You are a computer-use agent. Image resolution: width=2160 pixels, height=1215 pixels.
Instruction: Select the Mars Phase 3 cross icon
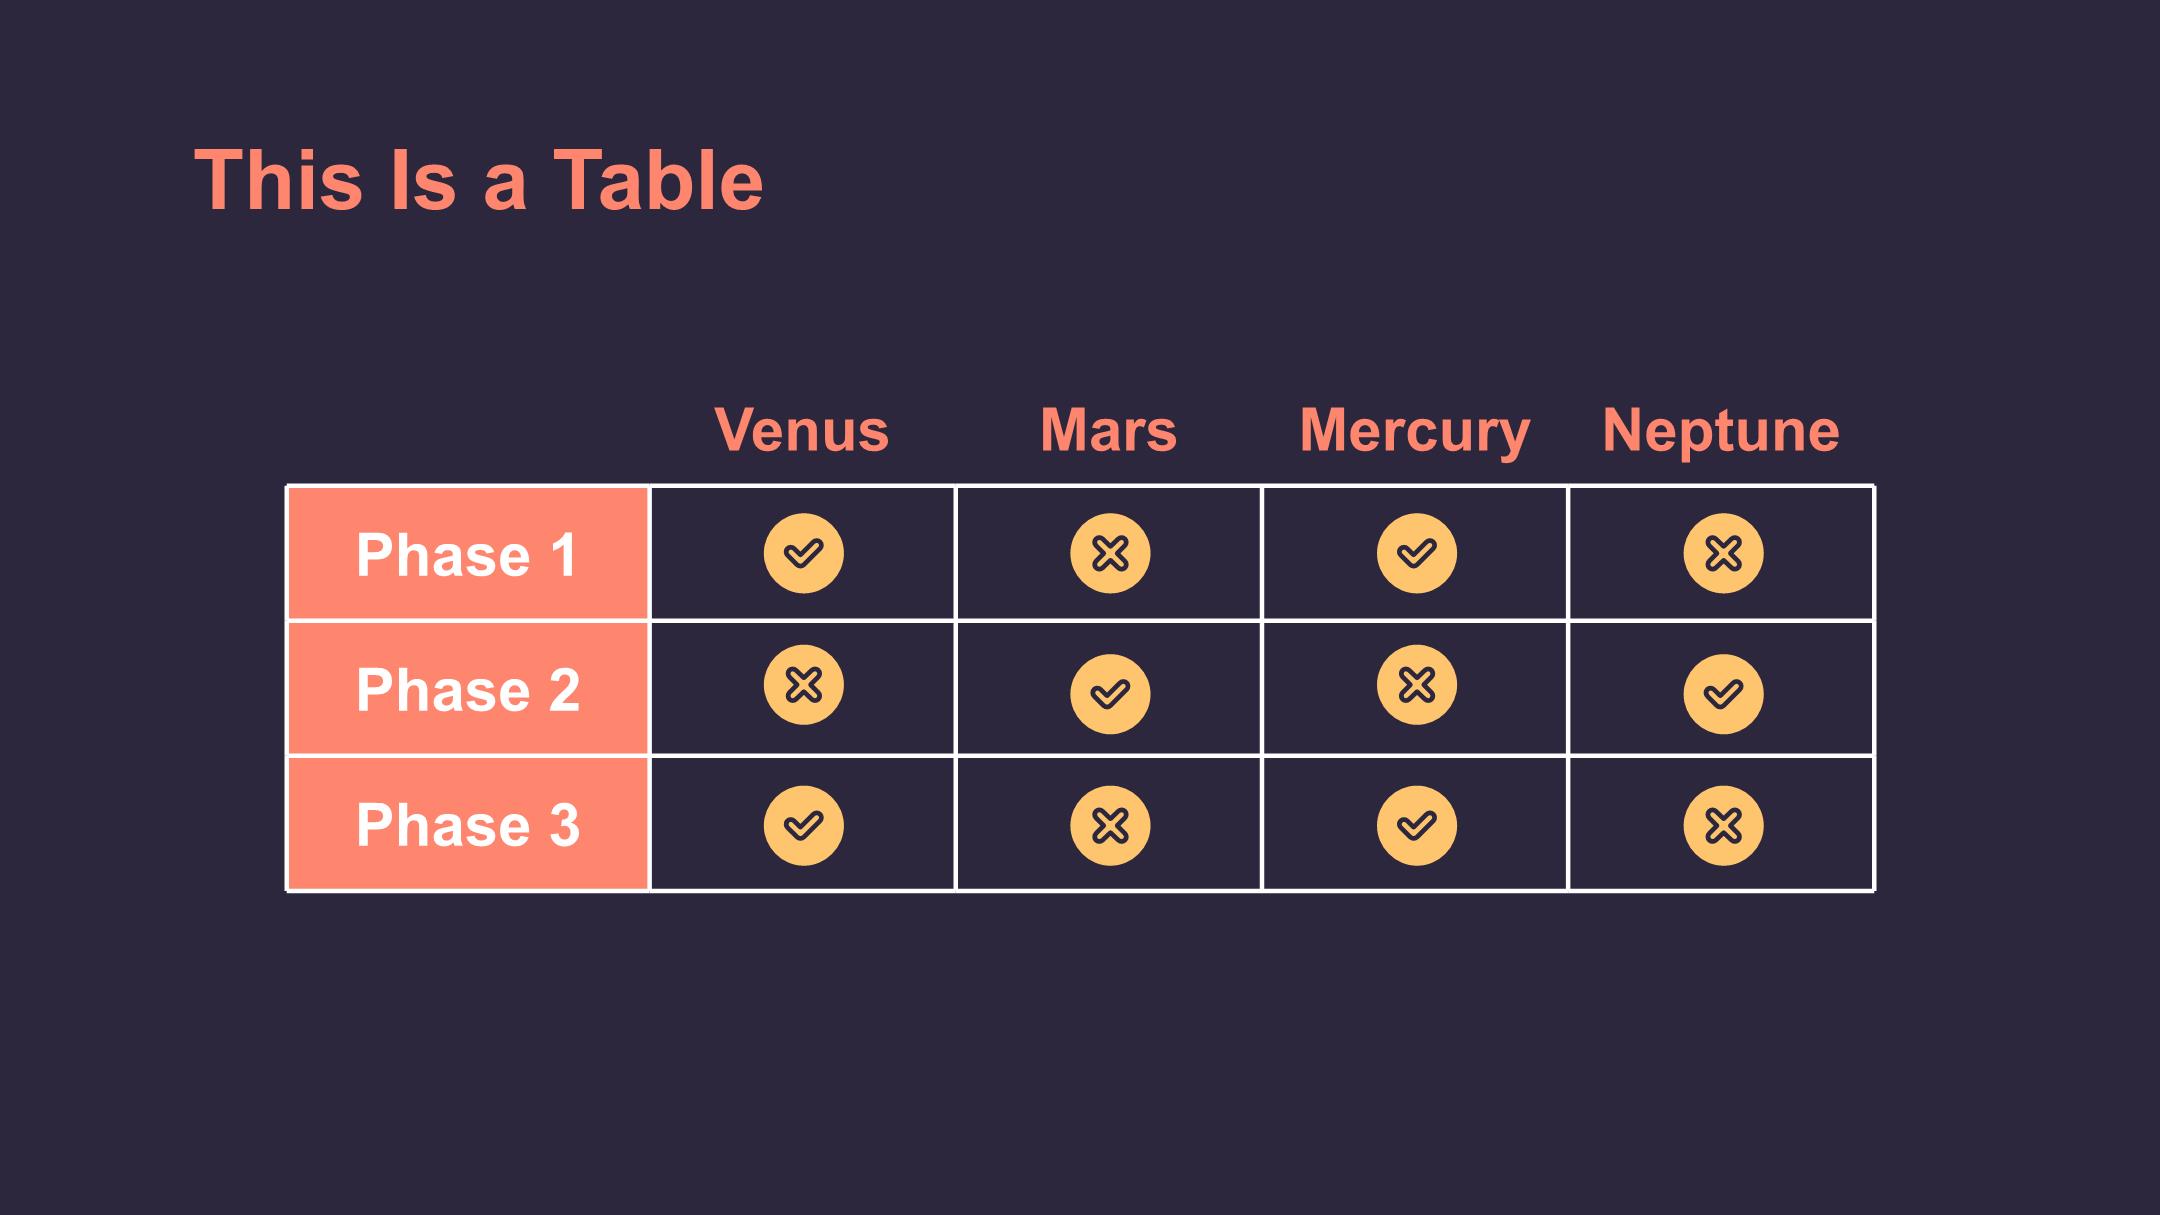tap(1110, 825)
